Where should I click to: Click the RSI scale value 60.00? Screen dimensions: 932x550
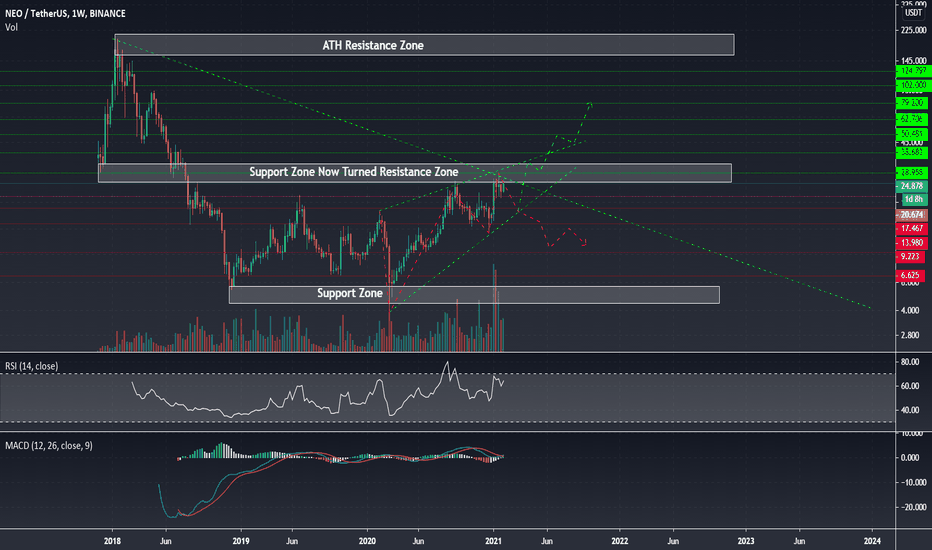(x=909, y=386)
